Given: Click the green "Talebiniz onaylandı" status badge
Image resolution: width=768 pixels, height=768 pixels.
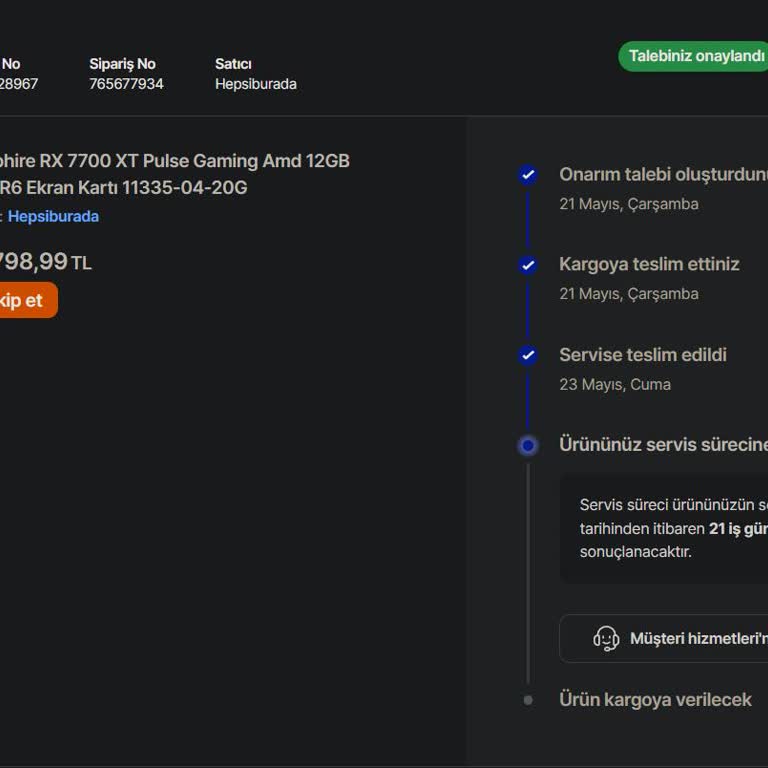Looking at the screenshot, I should pyautogui.click(x=694, y=56).
